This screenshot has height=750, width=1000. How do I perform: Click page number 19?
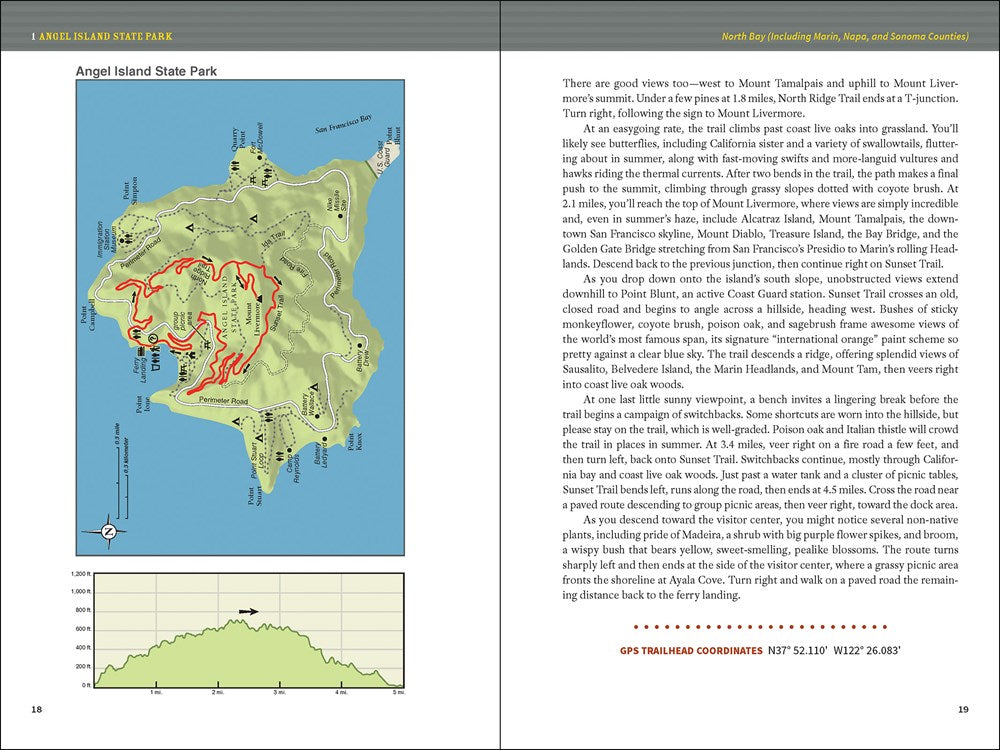962,709
